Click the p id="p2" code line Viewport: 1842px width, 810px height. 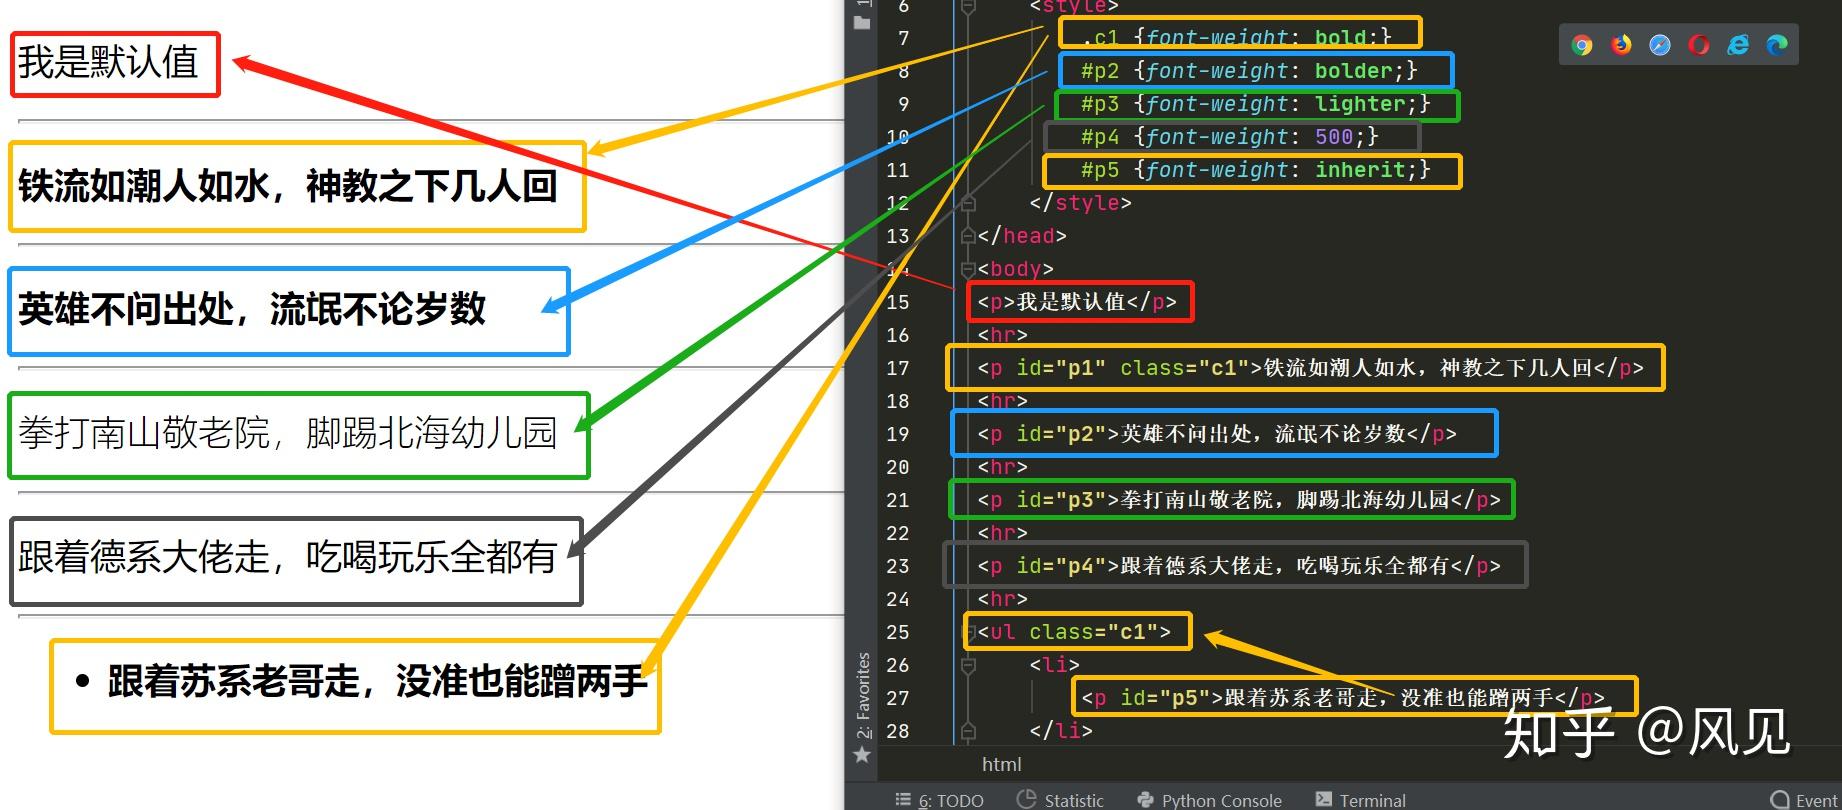(x=1217, y=434)
